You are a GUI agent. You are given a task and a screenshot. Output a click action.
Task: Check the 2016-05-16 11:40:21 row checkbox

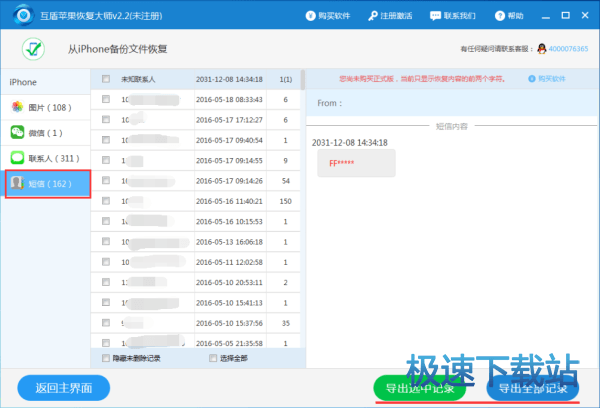106,201
